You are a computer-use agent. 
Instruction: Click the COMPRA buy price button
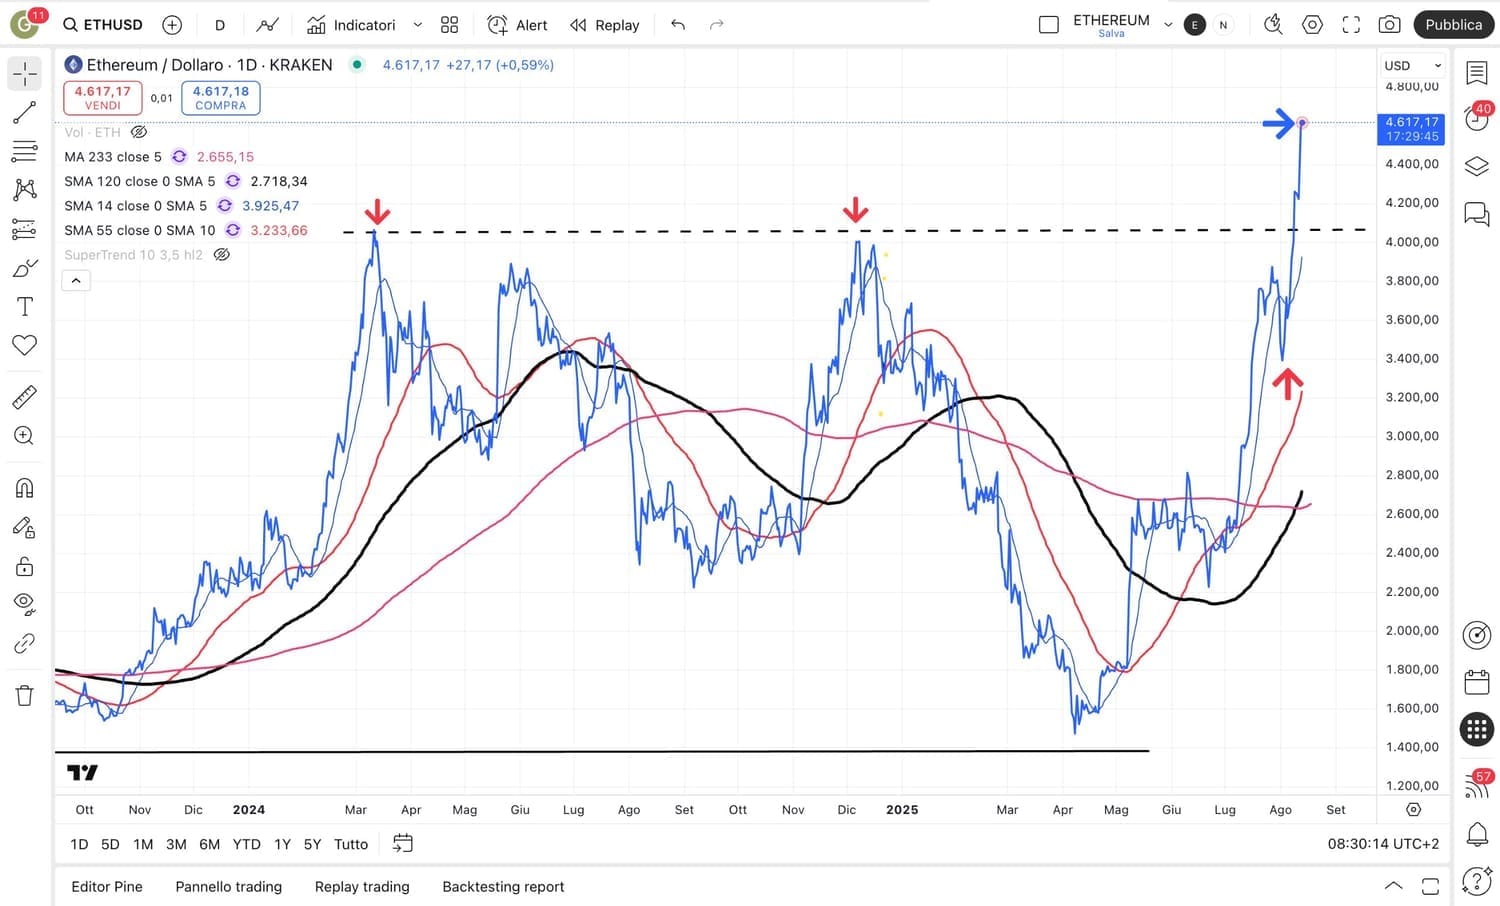click(221, 97)
